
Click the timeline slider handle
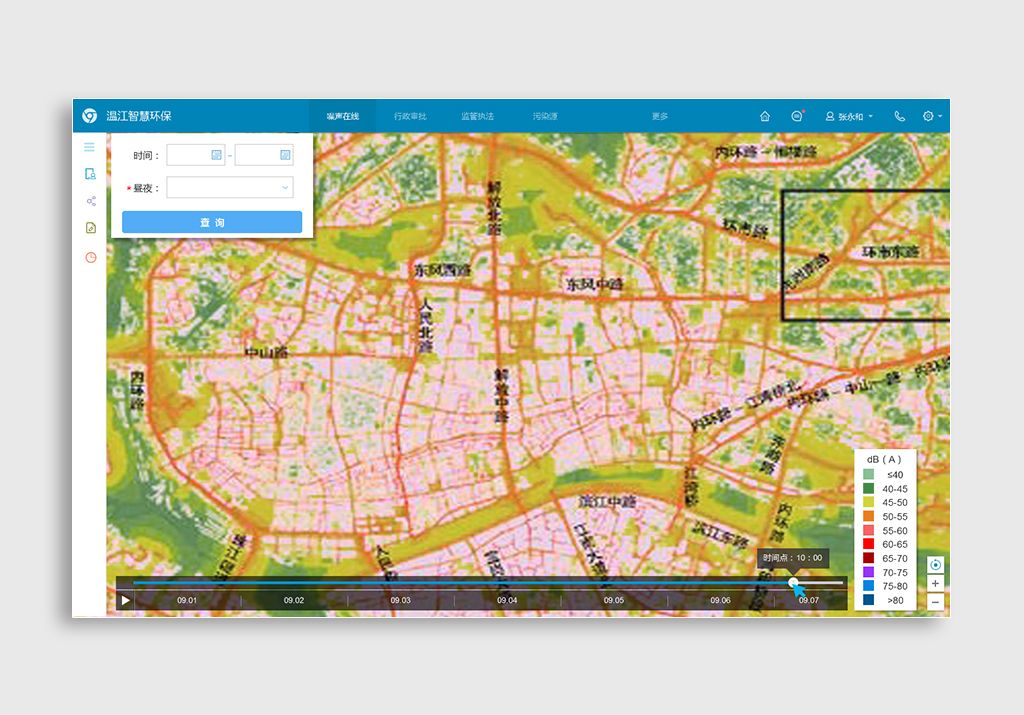[793, 582]
